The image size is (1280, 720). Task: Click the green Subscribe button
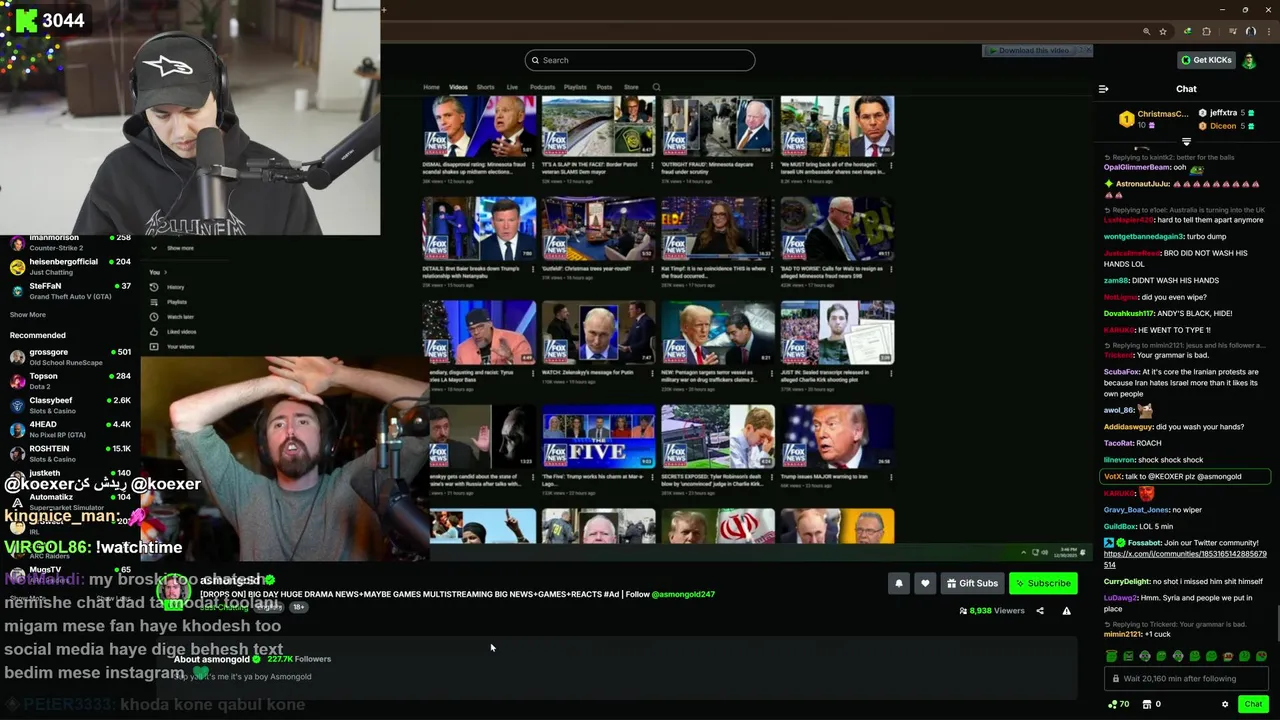[1043, 583]
